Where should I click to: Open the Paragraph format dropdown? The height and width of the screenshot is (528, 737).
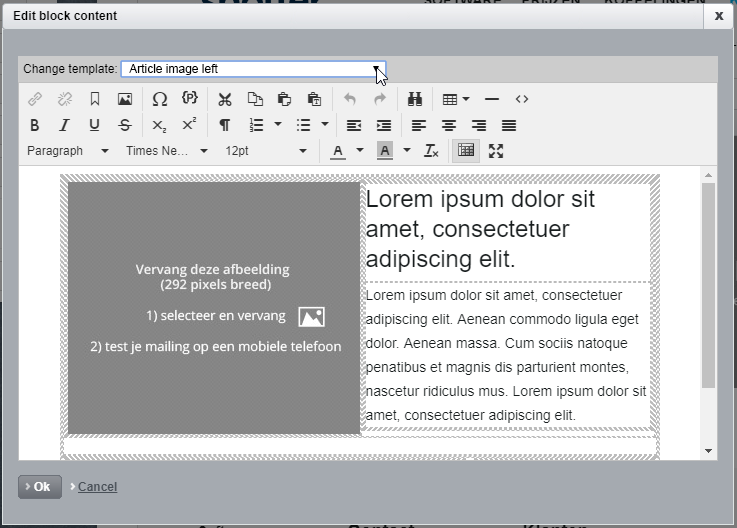(68, 151)
